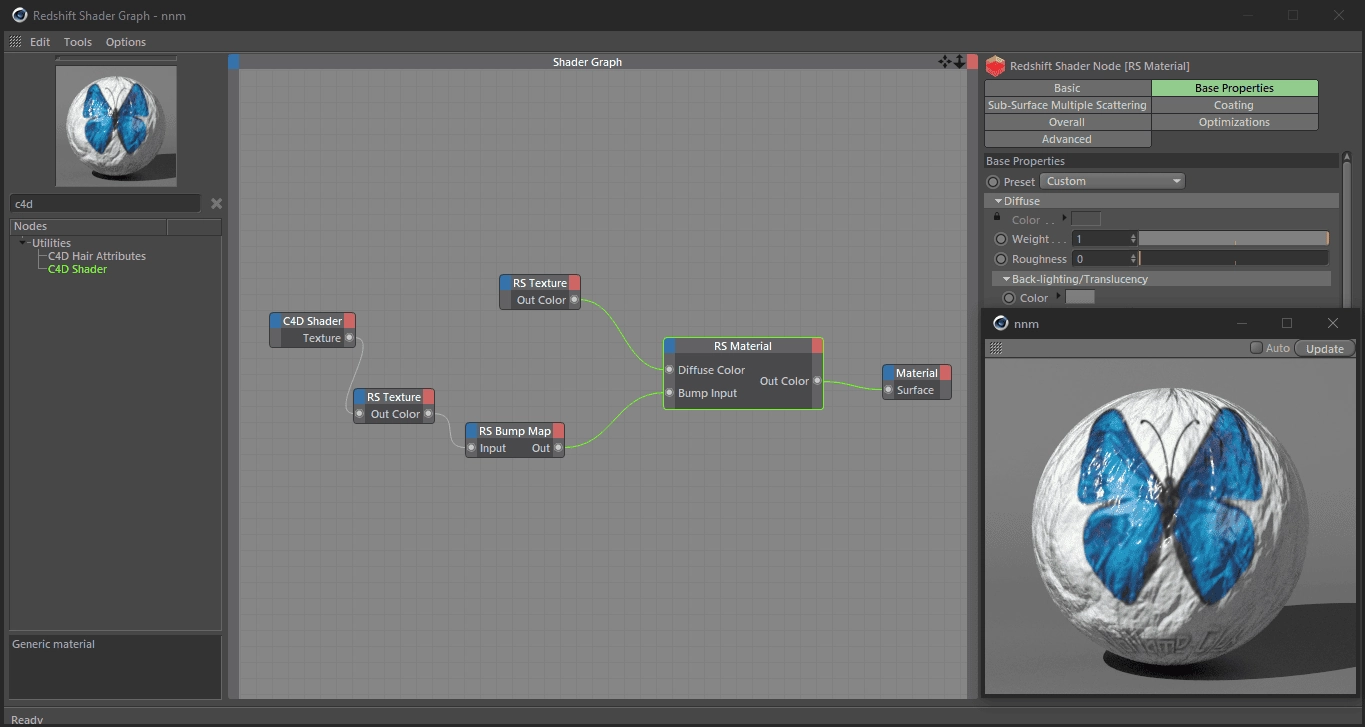
Task: Select C4D Hair Attributes in node tree
Action: tap(97, 256)
